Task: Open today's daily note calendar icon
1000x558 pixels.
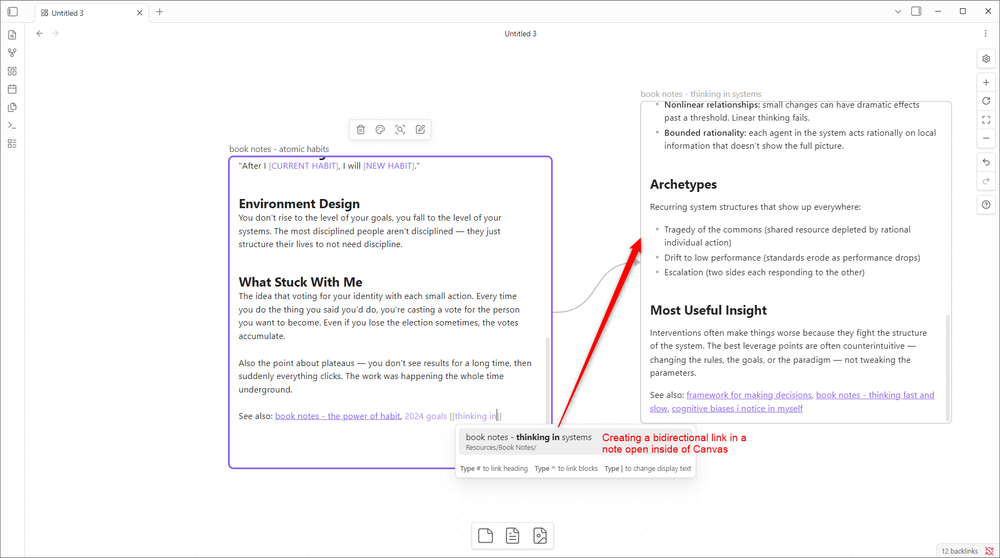Action: click(12, 89)
